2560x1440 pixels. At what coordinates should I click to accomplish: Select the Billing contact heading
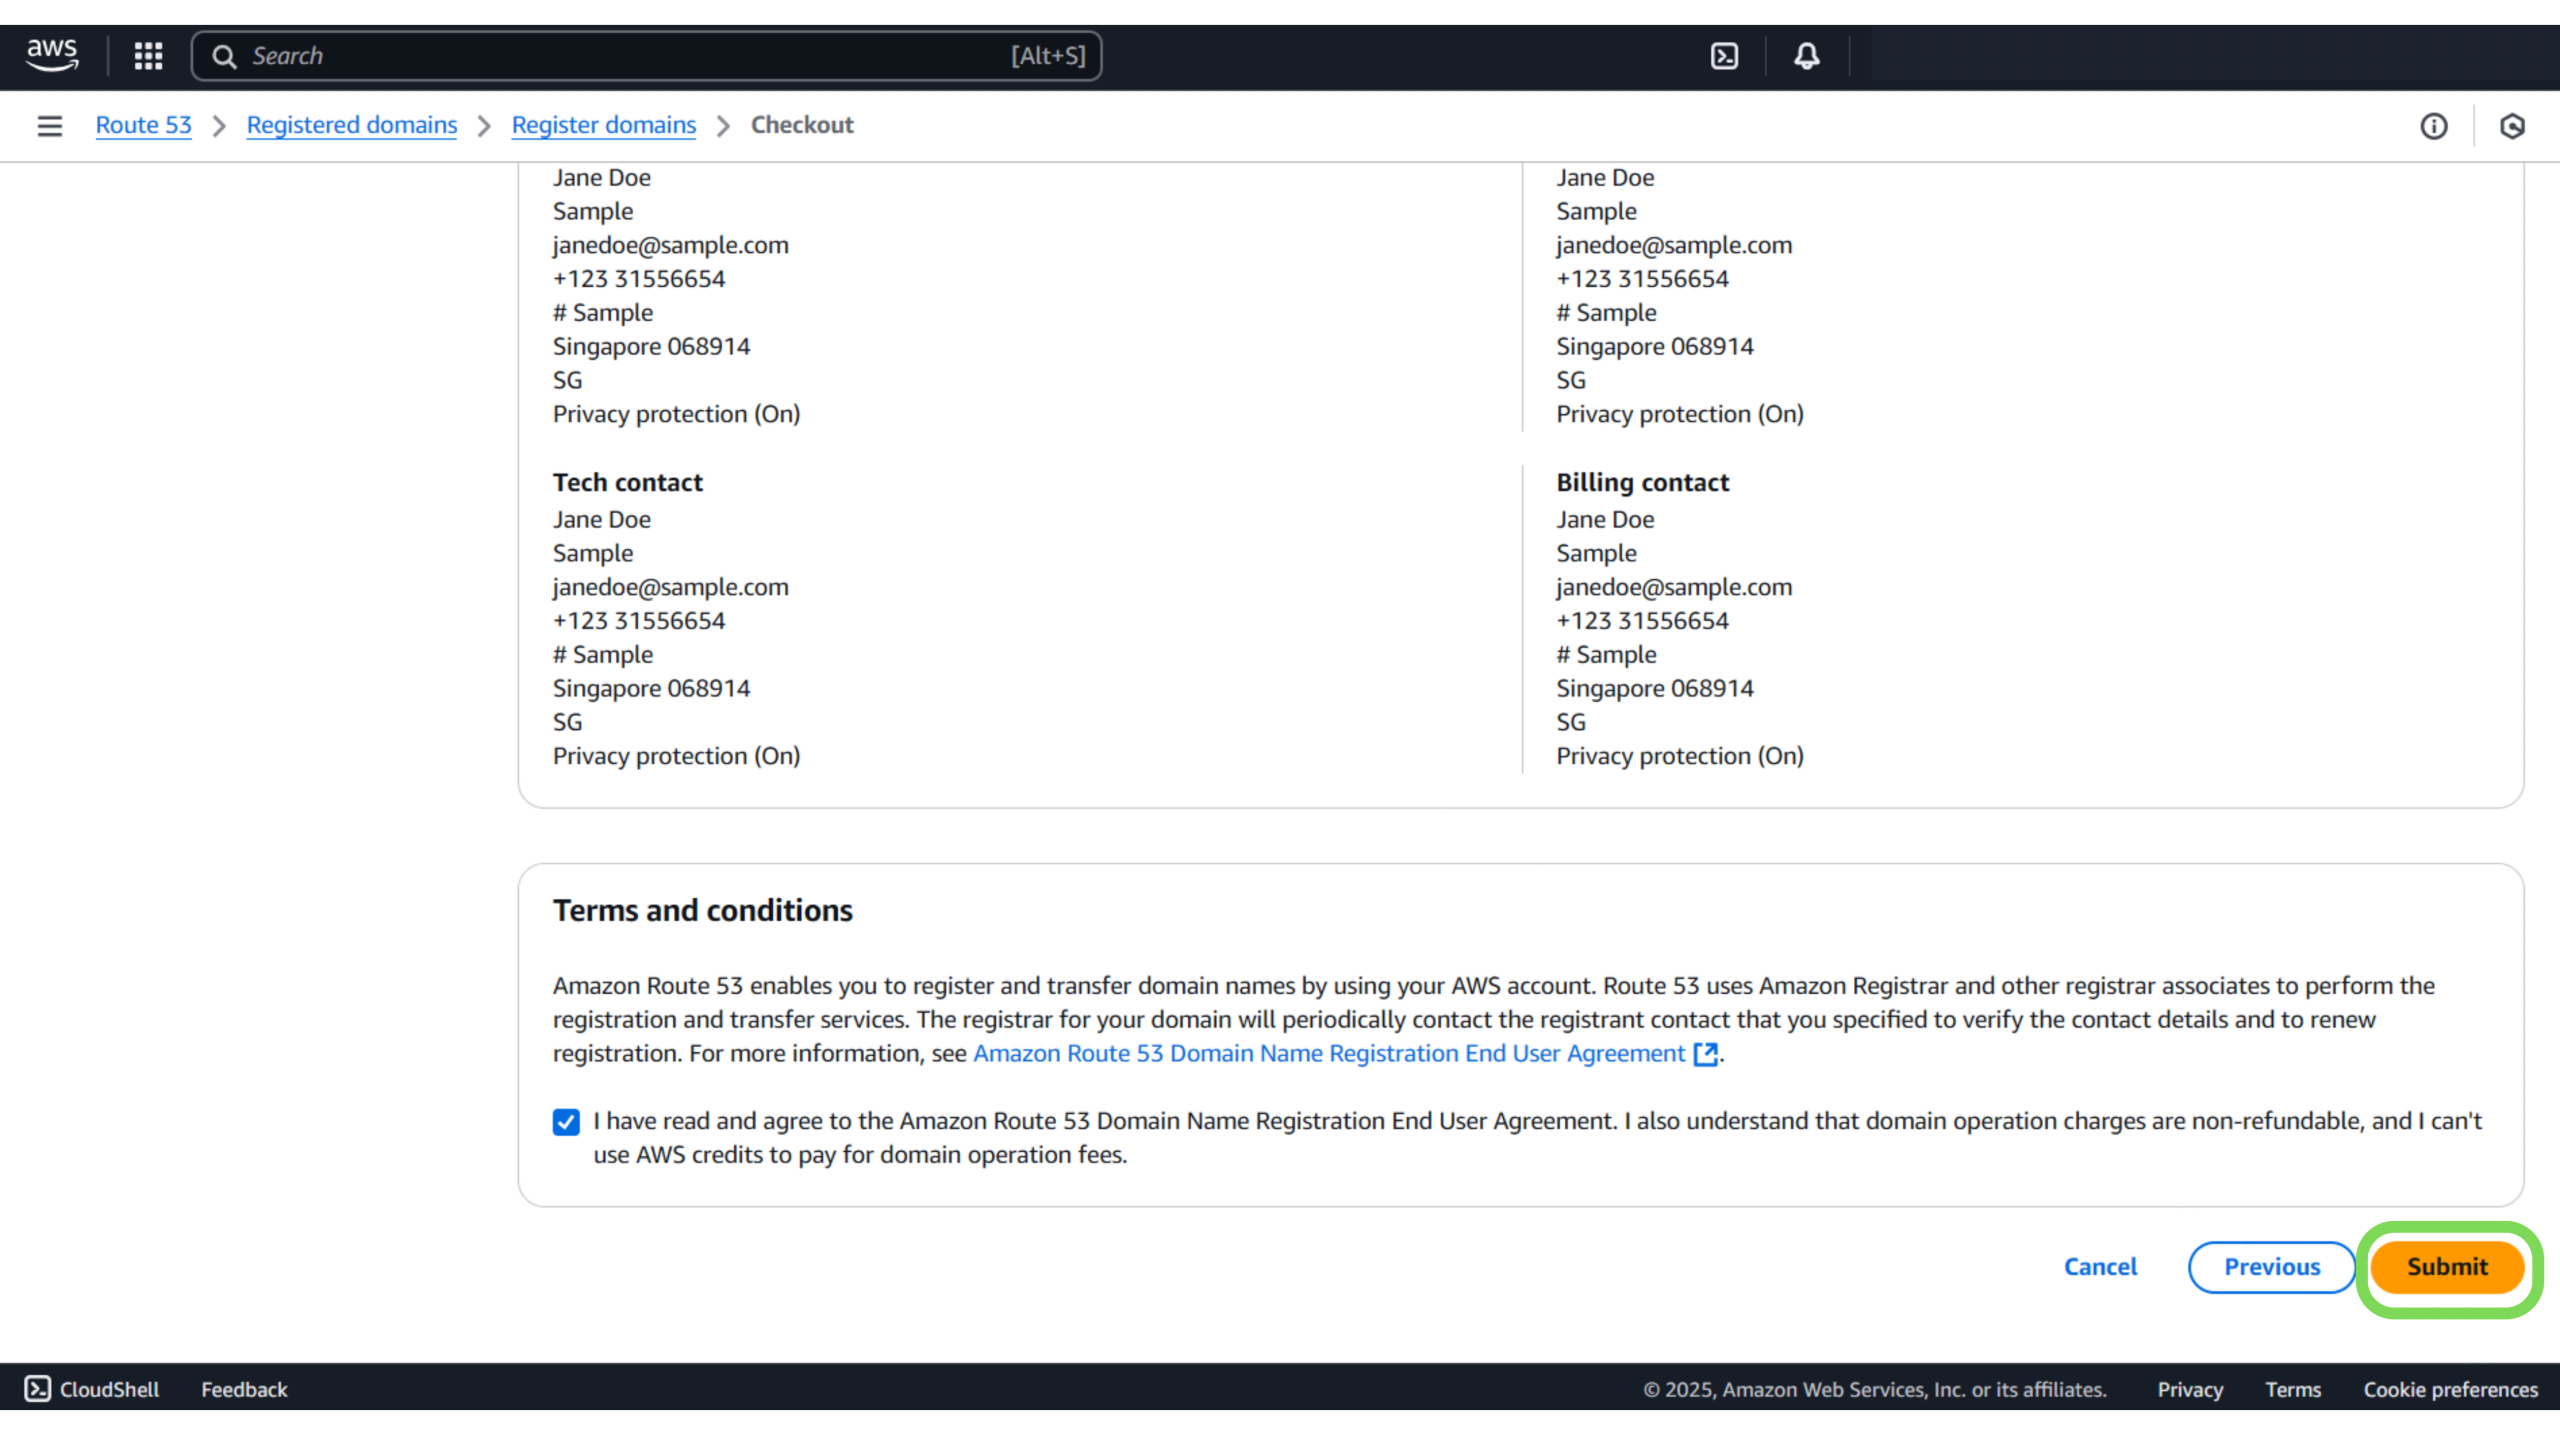pyautogui.click(x=1642, y=482)
